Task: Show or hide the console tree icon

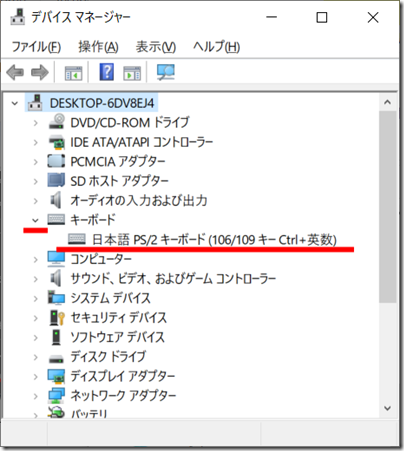Action: tap(73, 72)
